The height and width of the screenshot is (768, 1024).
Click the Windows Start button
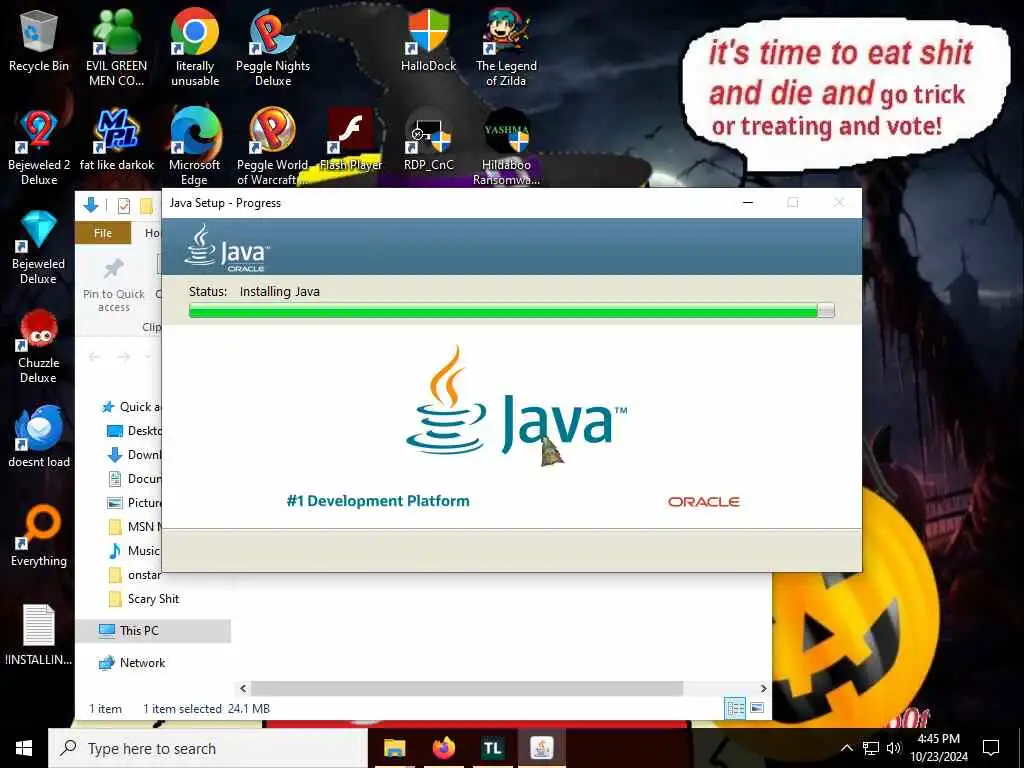point(24,748)
